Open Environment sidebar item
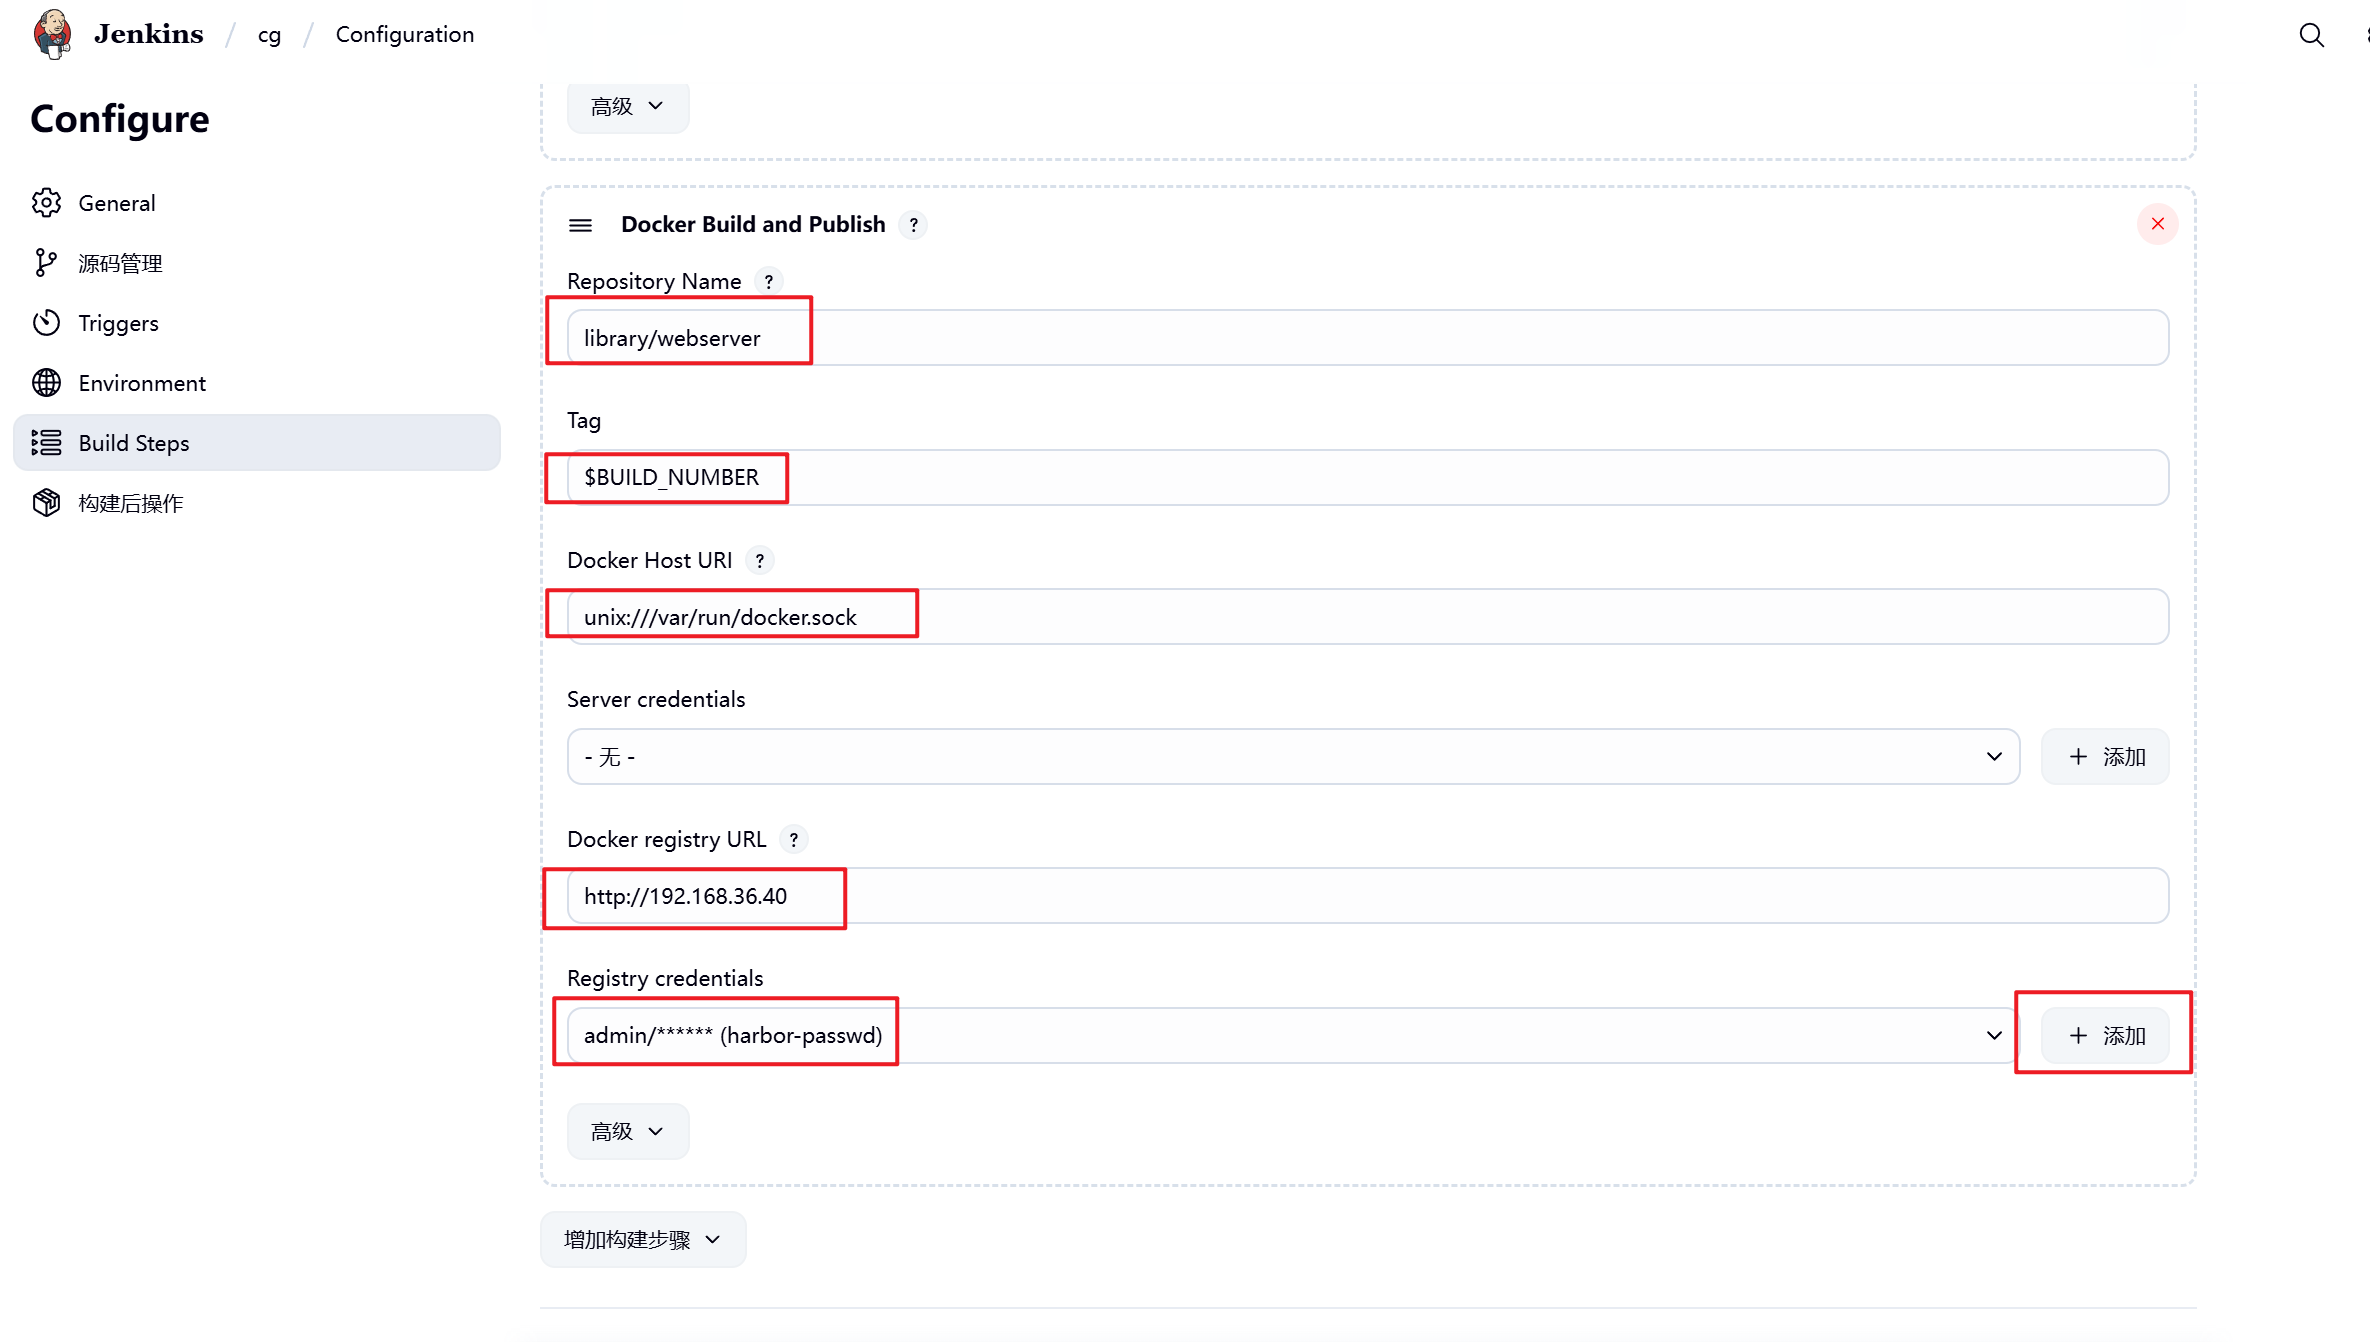Image resolution: width=2370 pixels, height=1342 pixels. click(x=141, y=383)
